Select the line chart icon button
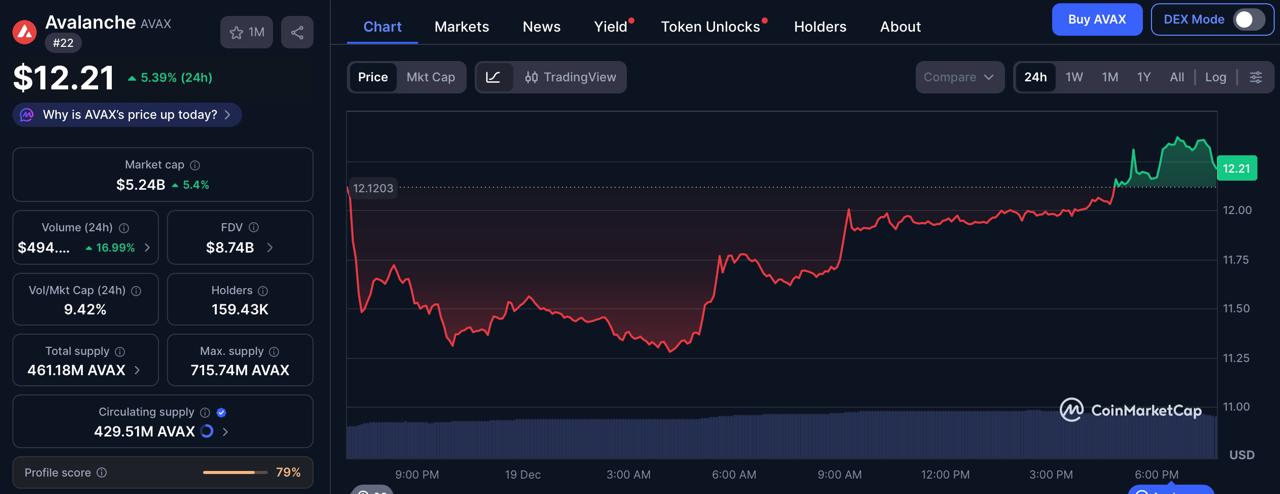Screen dimensions: 1280x494 click(494, 77)
